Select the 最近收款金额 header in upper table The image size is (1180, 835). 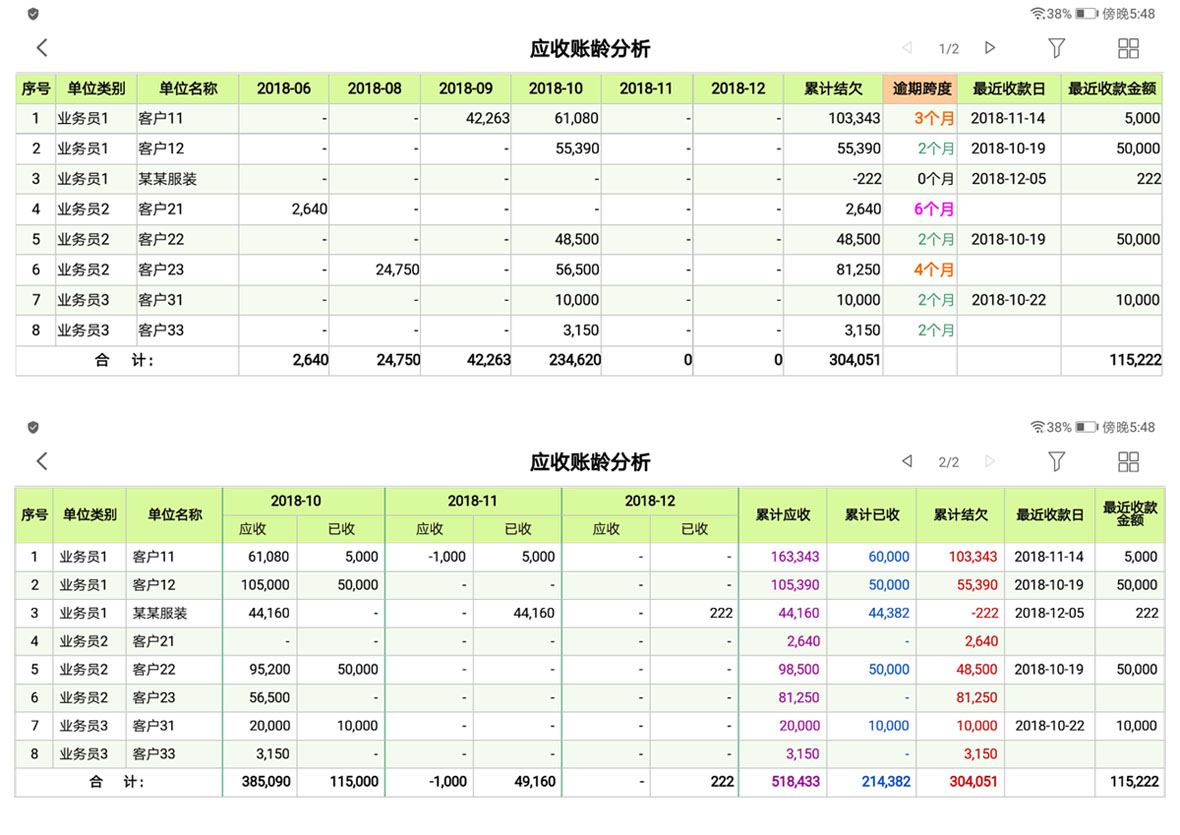pyautogui.click(x=1112, y=89)
